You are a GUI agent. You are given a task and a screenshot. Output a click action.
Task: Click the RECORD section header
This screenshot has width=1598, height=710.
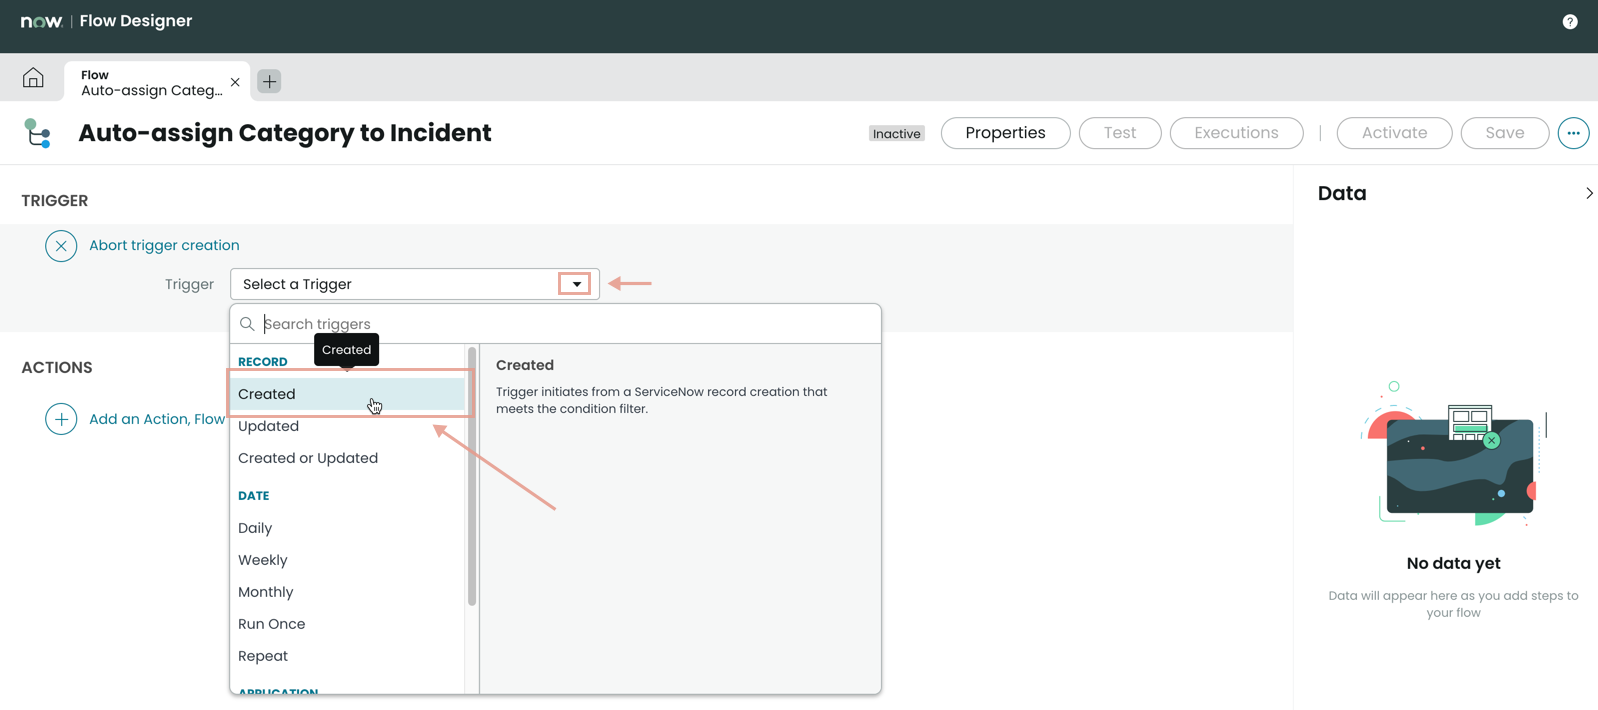263,362
